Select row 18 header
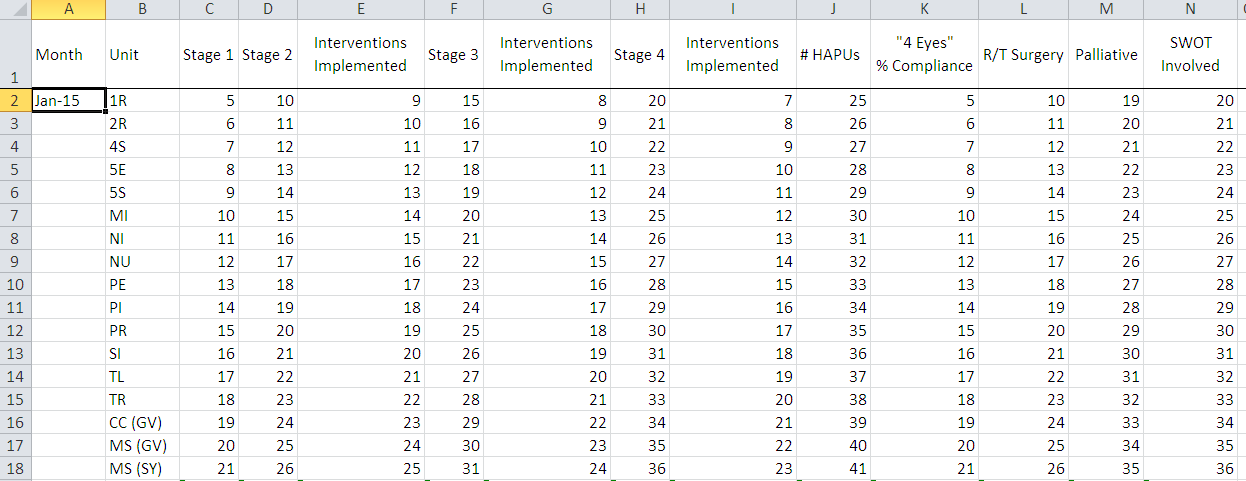The height and width of the screenshot is (481, 1246). (x=15, y=469)
